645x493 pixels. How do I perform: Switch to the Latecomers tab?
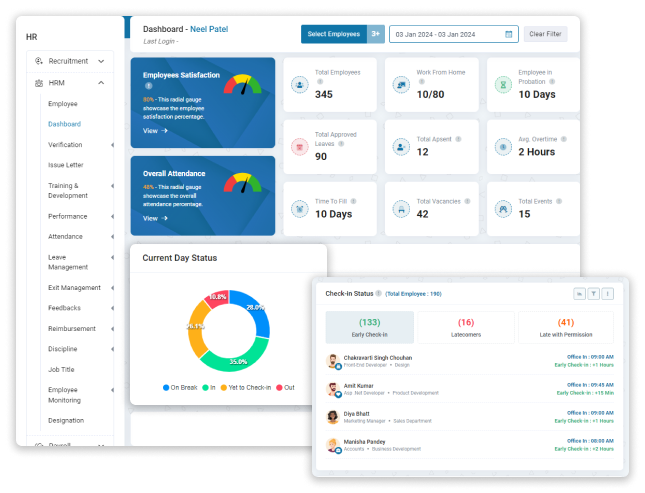(465, 327)
